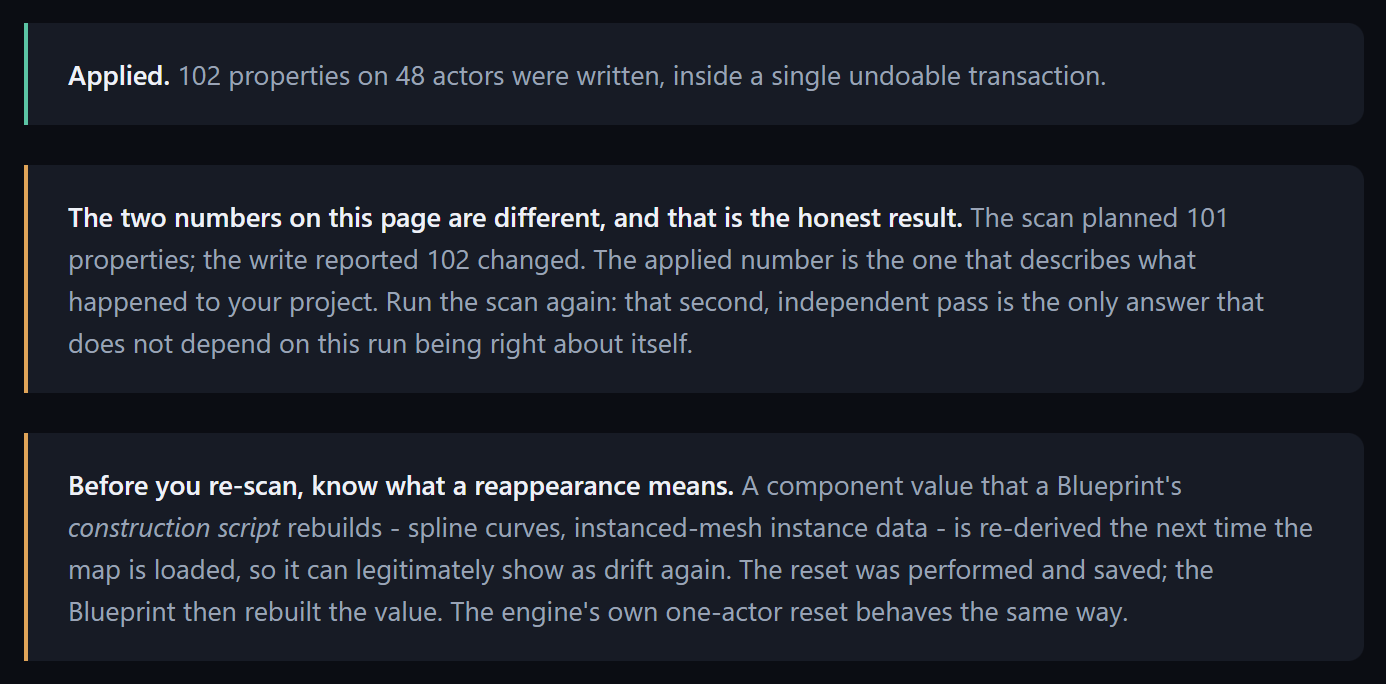Click the orange bar beside the two numbers warning
This screenshot has height=684, width=1386.
click(x=25, y=279)
